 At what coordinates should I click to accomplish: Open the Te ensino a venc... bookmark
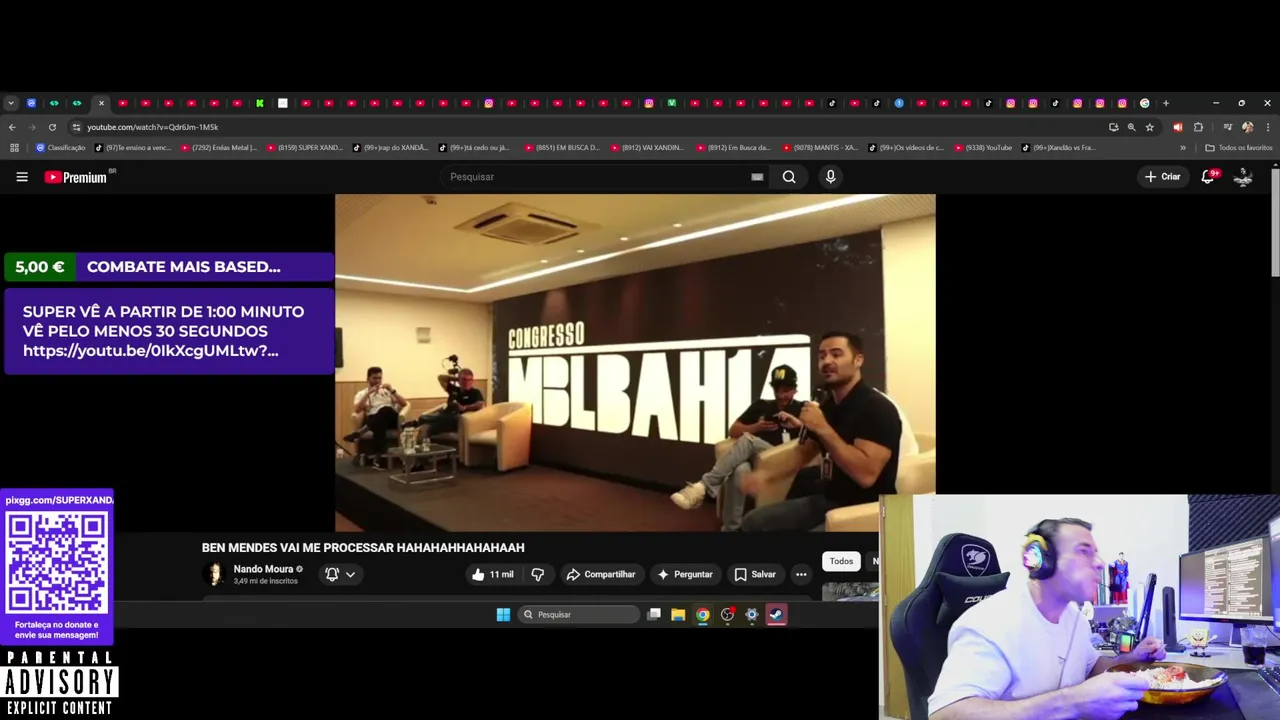point(134,148)
